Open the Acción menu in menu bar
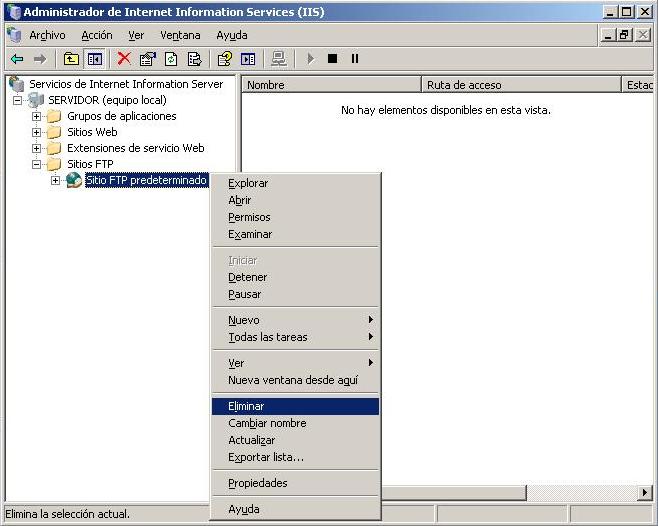This screenshot has height=526, width=658. (x=97, y=35)
